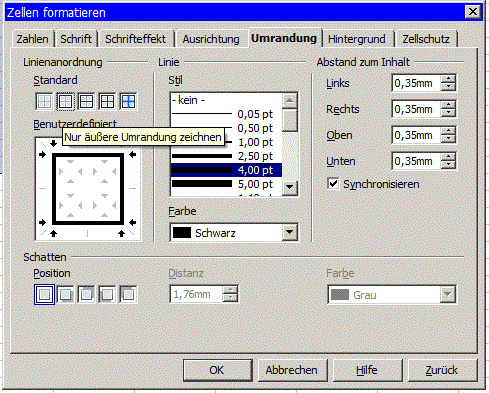Open help via the Hilfe button
The height and width of the screenshot is (393, 489).
click(x=367, y=370)
